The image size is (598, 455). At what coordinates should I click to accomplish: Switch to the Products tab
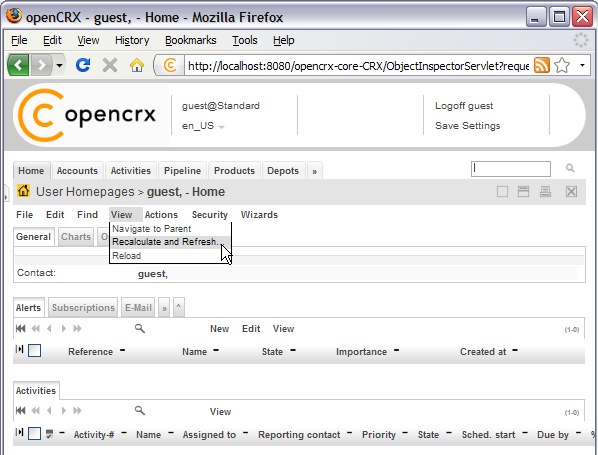pos(234,170)
